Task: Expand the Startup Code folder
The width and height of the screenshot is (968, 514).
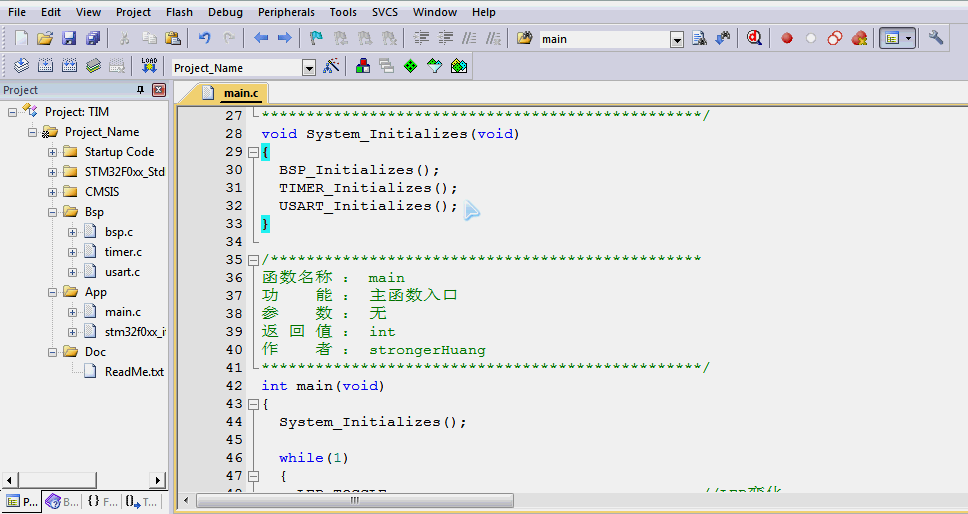Action: point(52,152)
